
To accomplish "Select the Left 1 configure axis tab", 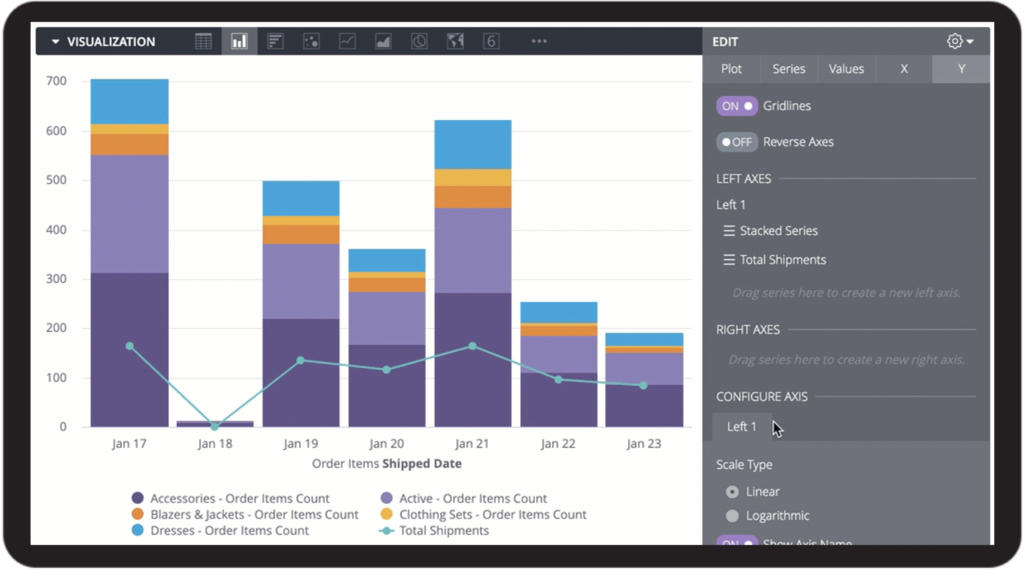I will pos(742,427).
